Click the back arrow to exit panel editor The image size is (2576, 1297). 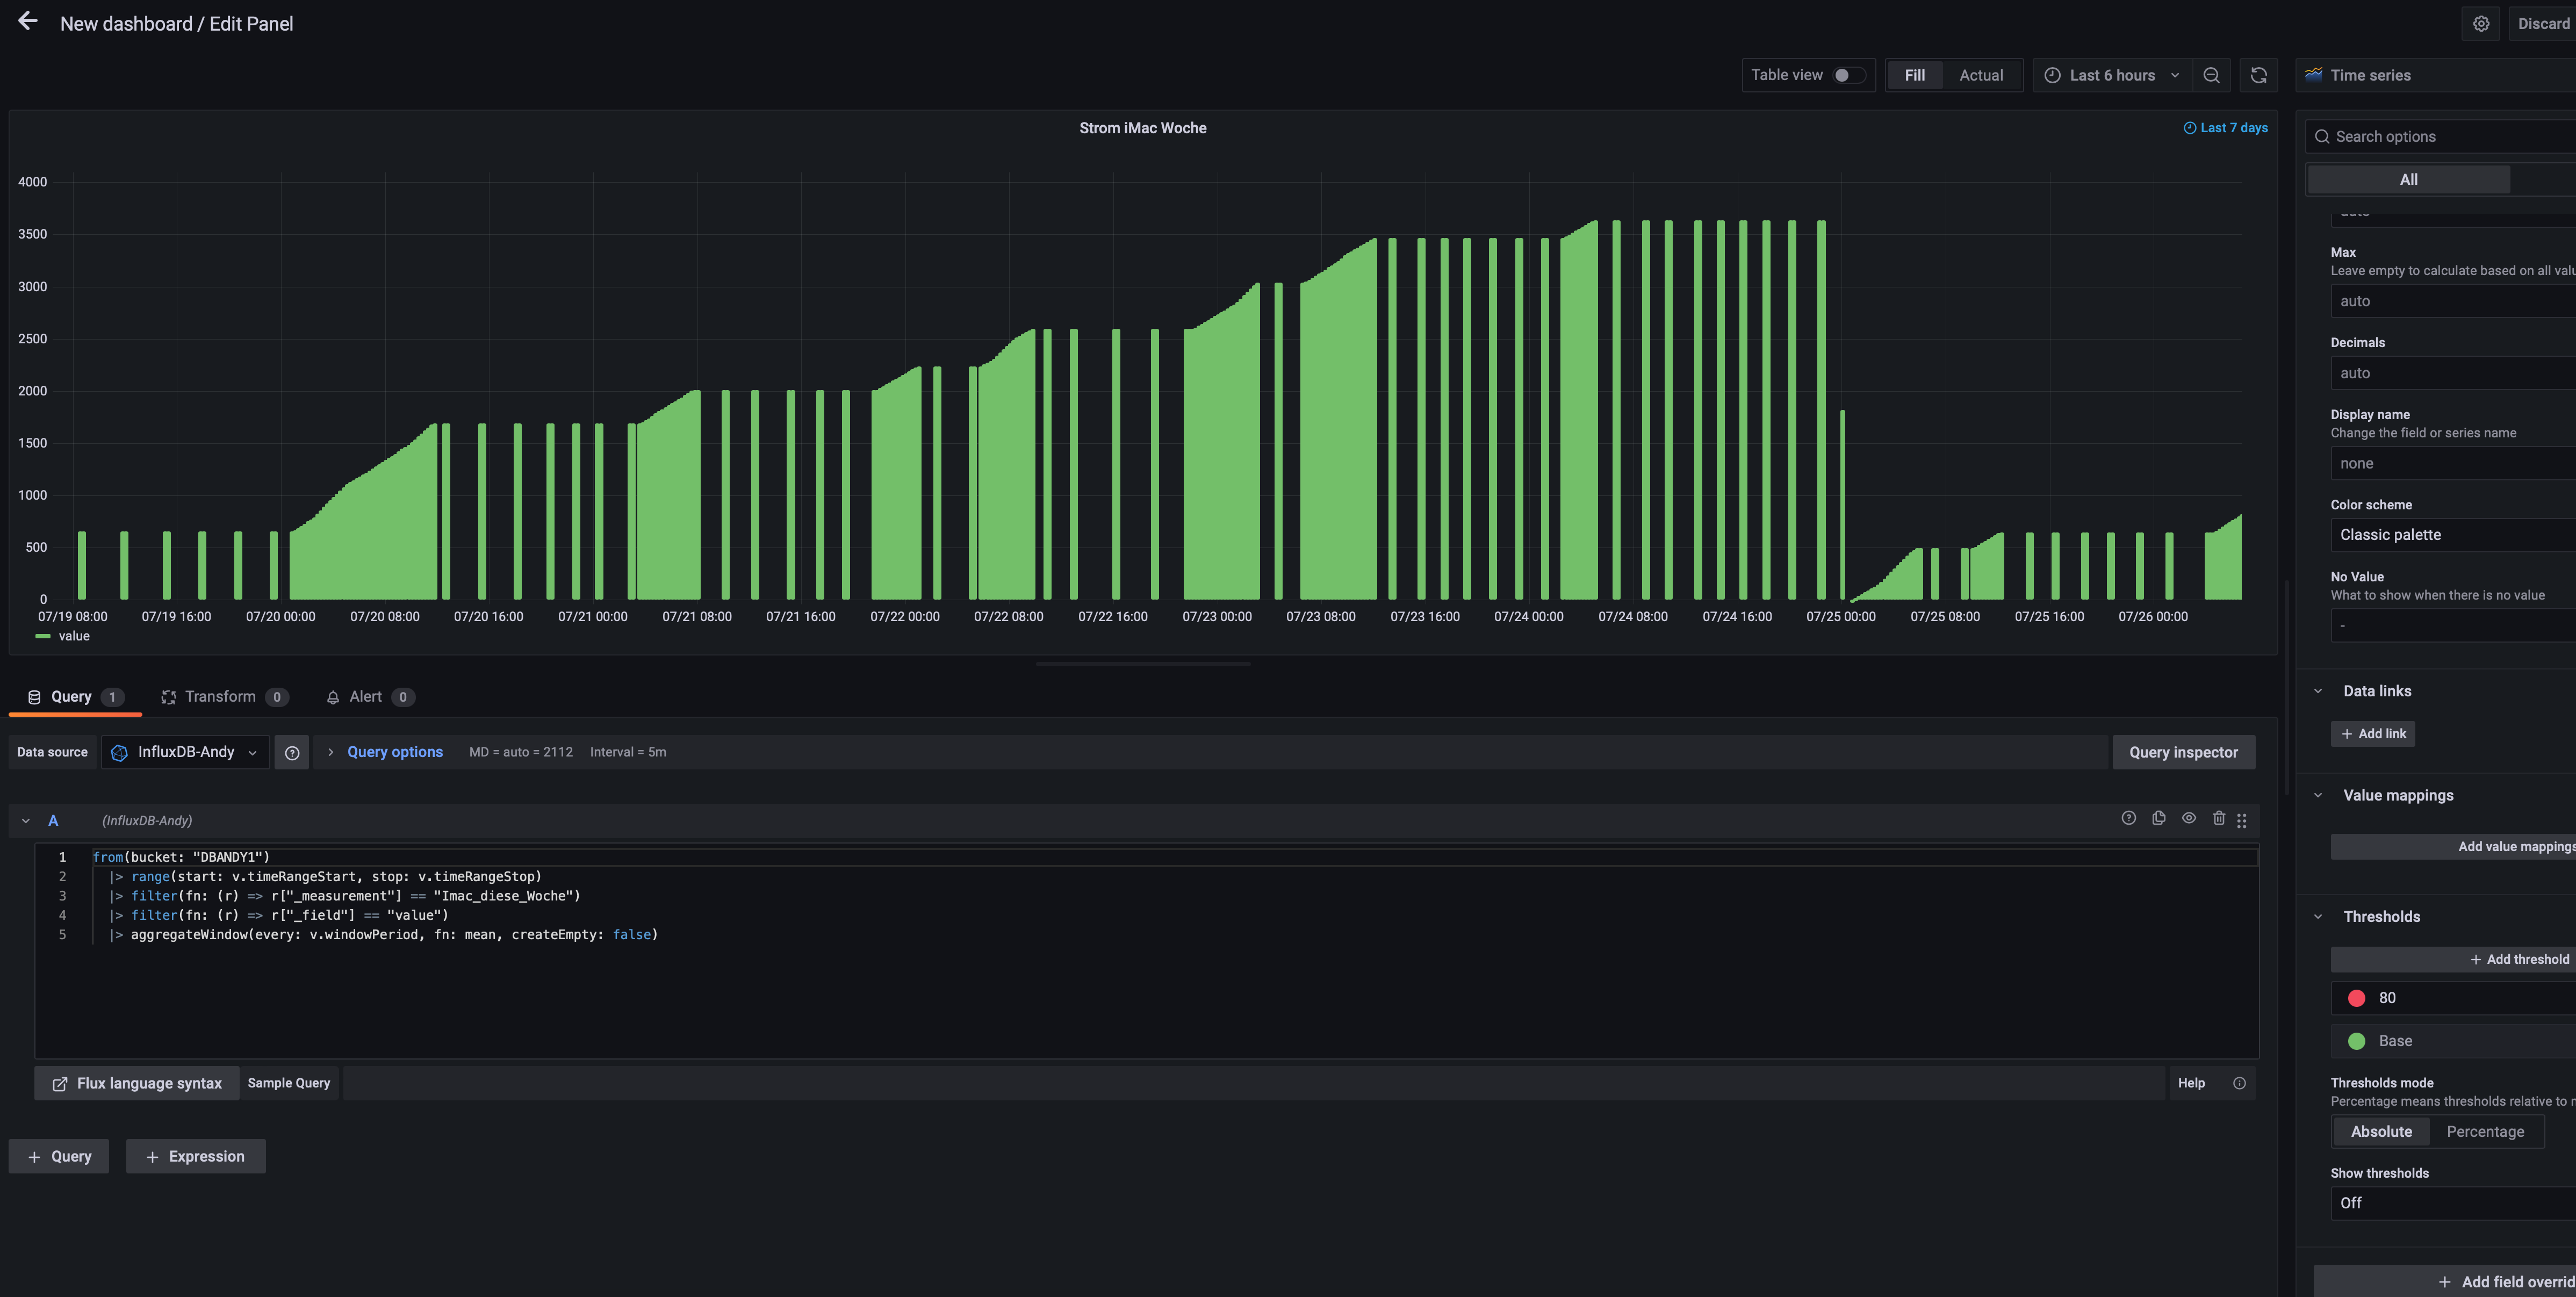28,22
